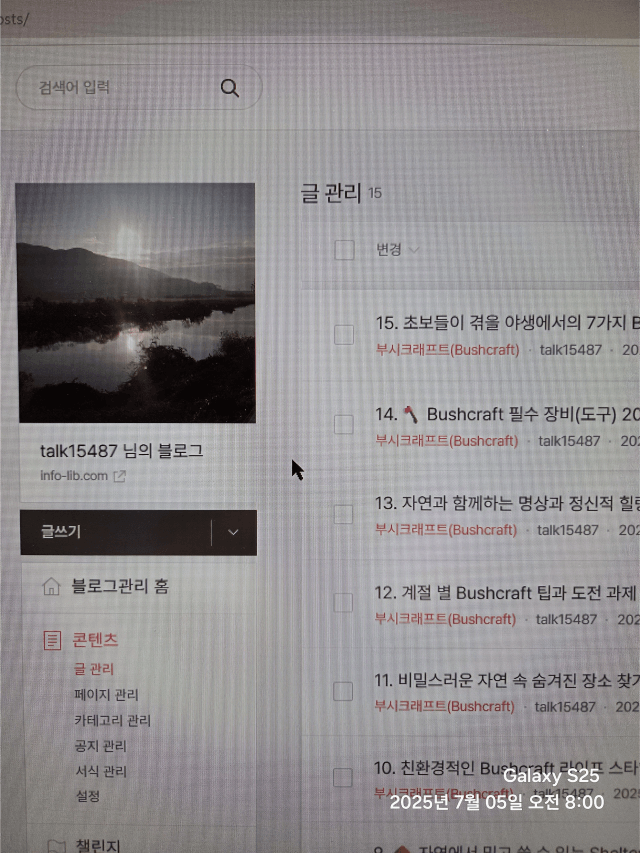This screenshot has width=640, height=853.
Task: Expand the 글쓰기 dropdown arrow
Action: (233, 532)
